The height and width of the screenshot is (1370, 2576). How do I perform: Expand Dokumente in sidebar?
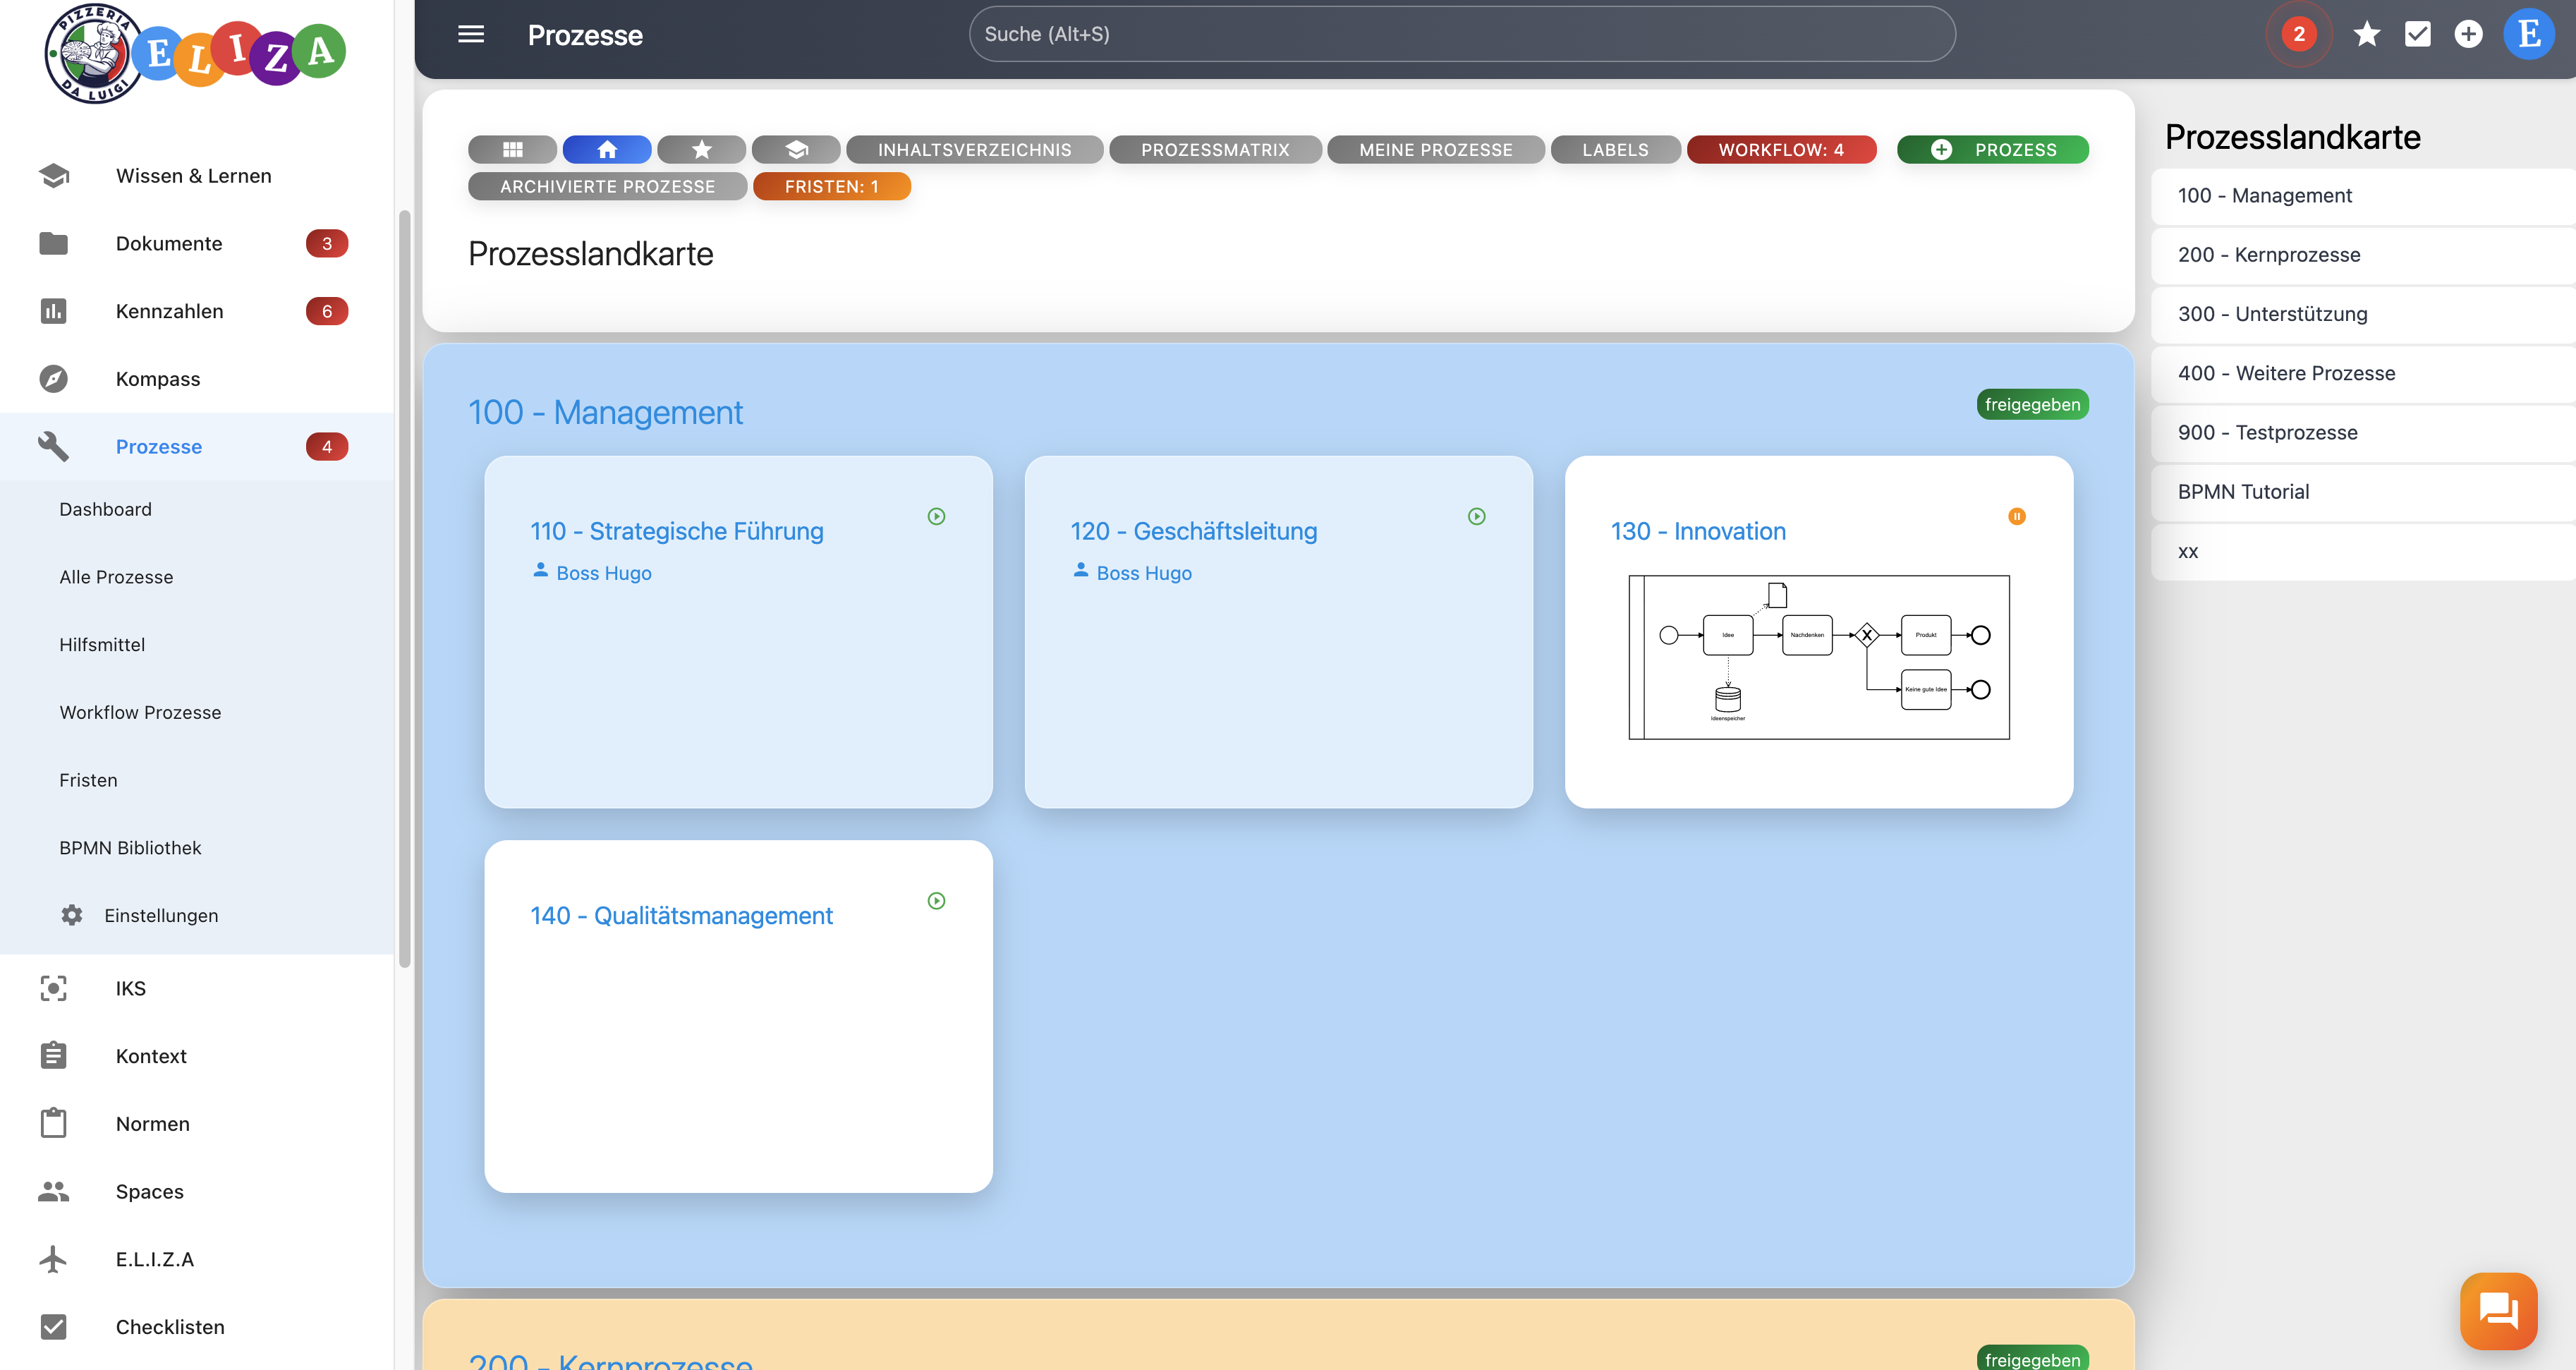point(168,244)
